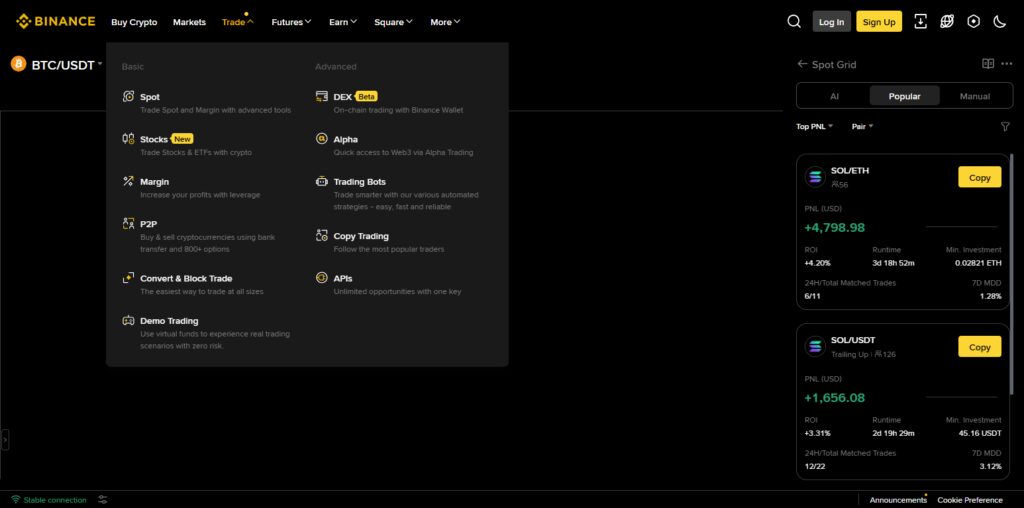Image resolution: width=1024 pixels, height=508 pixels.
Task: Click the Convert & Block Trade icon
Action: click(x=129, y=278)
